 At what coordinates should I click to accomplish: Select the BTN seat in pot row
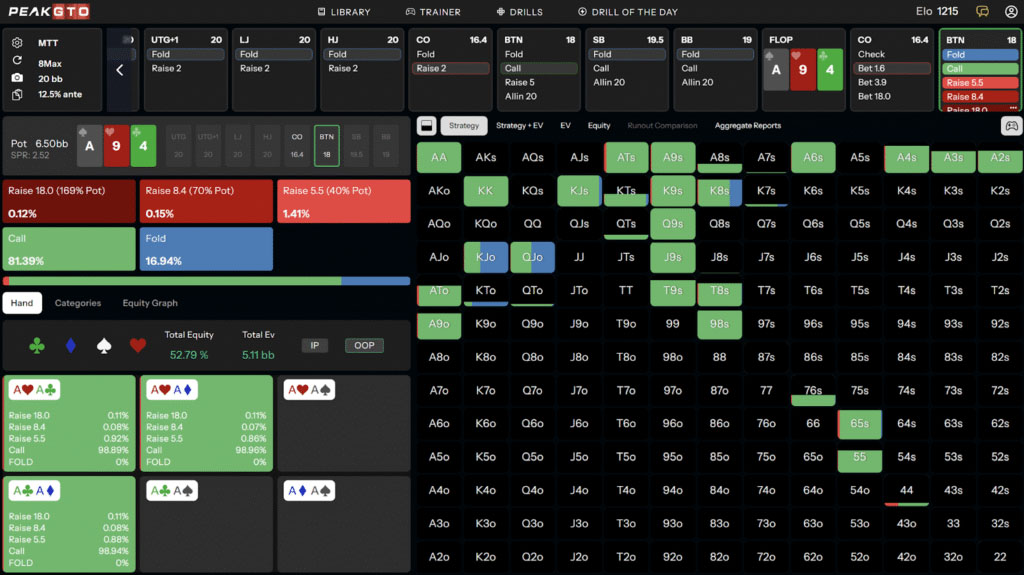coord(326,146)
